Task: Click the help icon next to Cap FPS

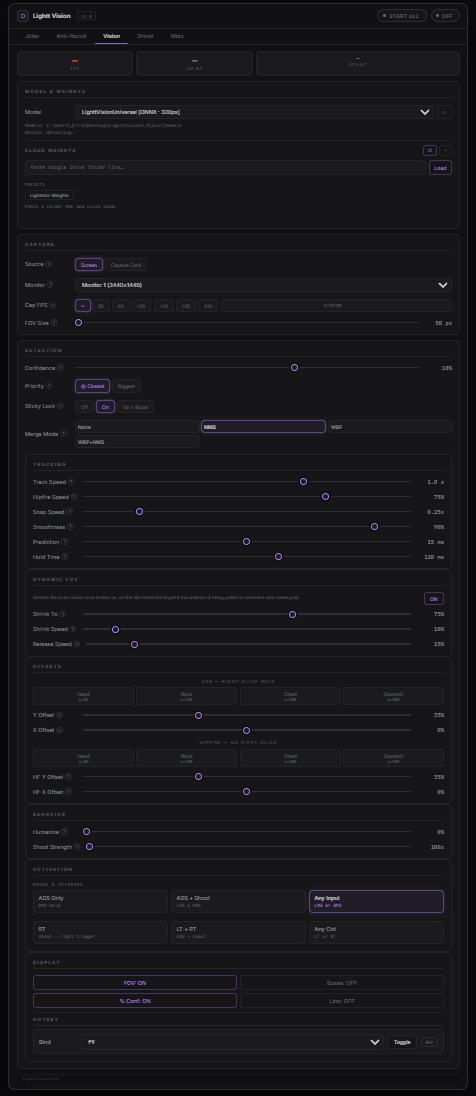Action: tap(52, 305)
